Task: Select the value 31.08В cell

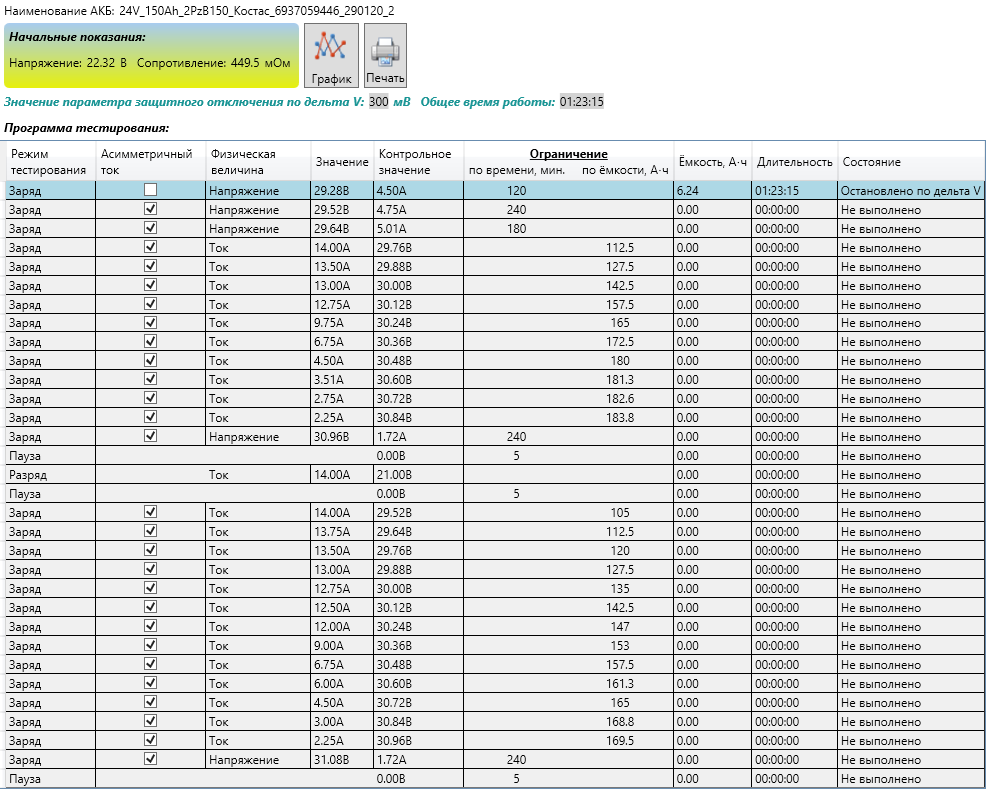Action: click(342, 760)
